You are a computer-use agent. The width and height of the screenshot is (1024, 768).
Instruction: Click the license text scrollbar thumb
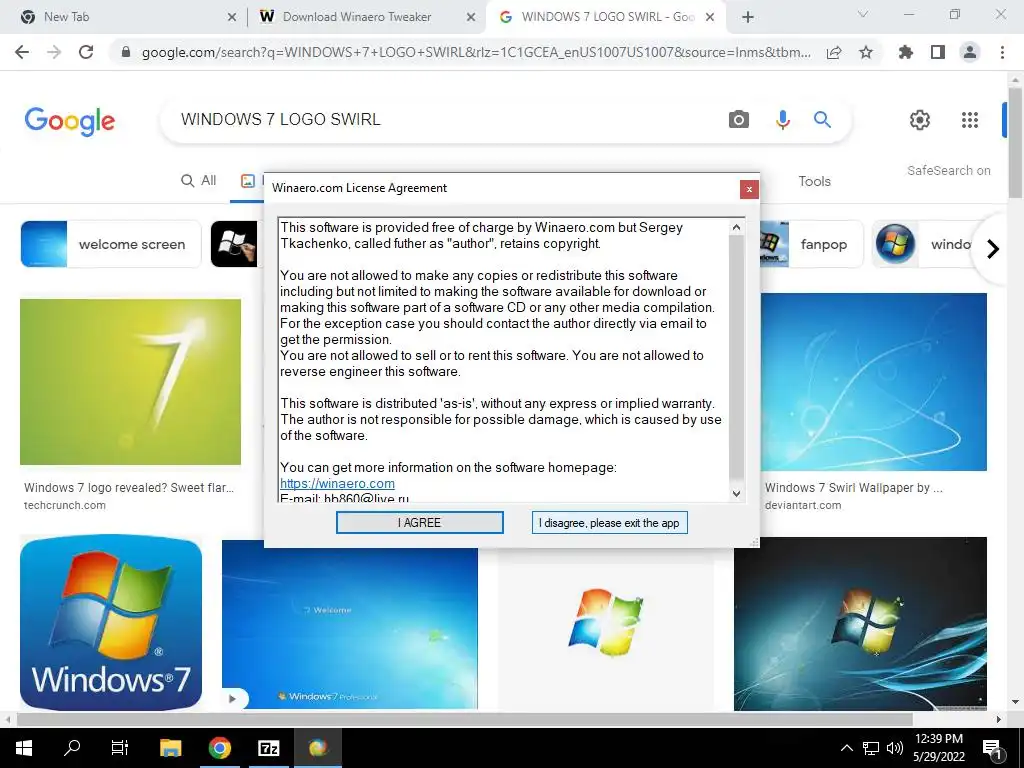[x=736, y=357]
